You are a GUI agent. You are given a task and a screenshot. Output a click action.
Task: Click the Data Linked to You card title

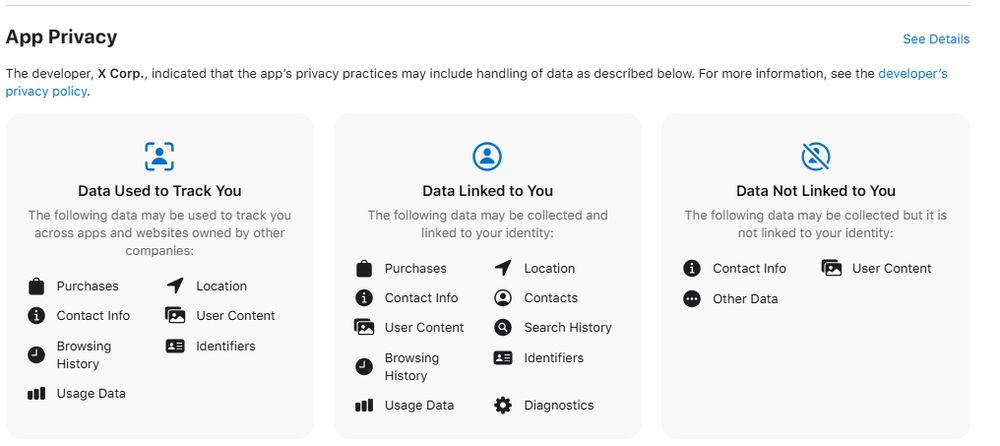[x=487, y=191]
